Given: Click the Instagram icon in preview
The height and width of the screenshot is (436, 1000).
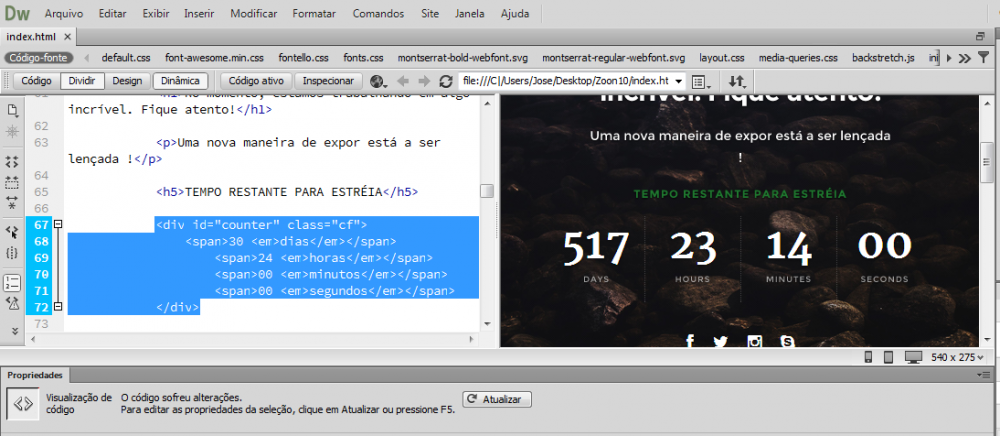Looking at the screenshot, I should click(x=755, y=341).
